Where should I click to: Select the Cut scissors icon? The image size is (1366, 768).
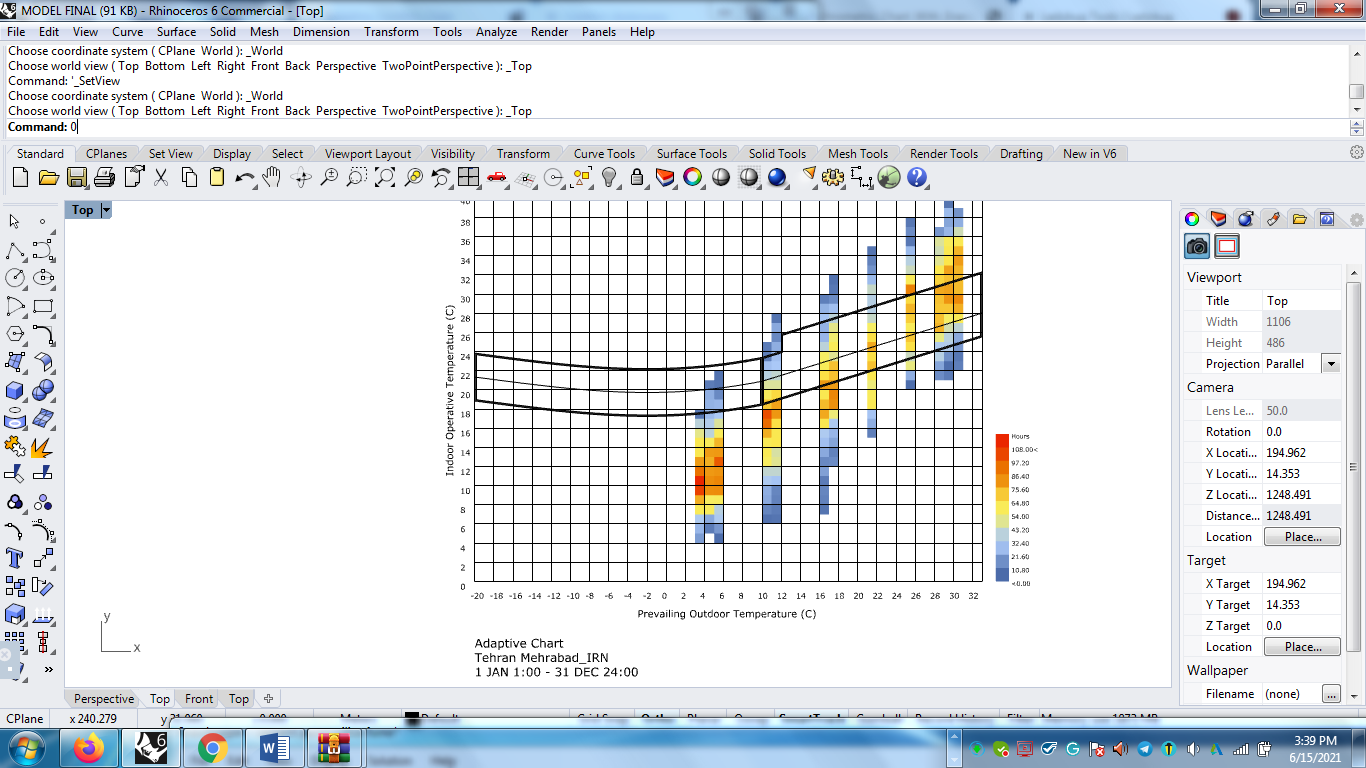(x=161, y=178)
